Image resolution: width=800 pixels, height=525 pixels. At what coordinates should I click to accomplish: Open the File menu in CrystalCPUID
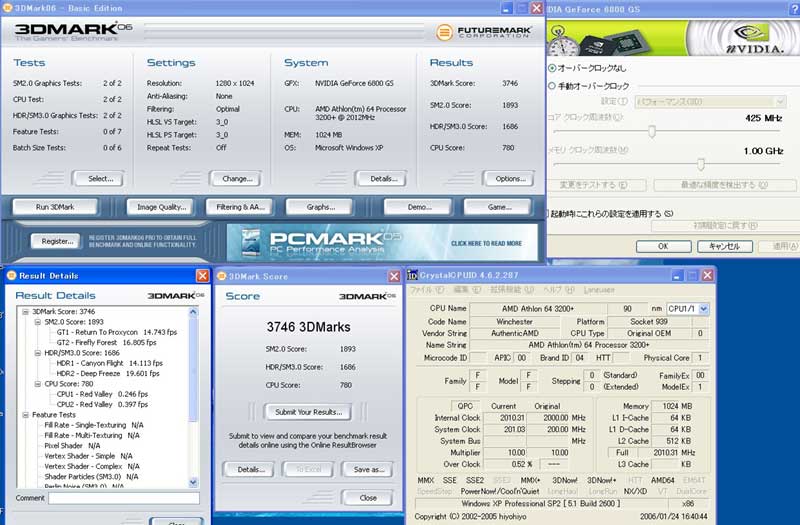coord(427,290)
